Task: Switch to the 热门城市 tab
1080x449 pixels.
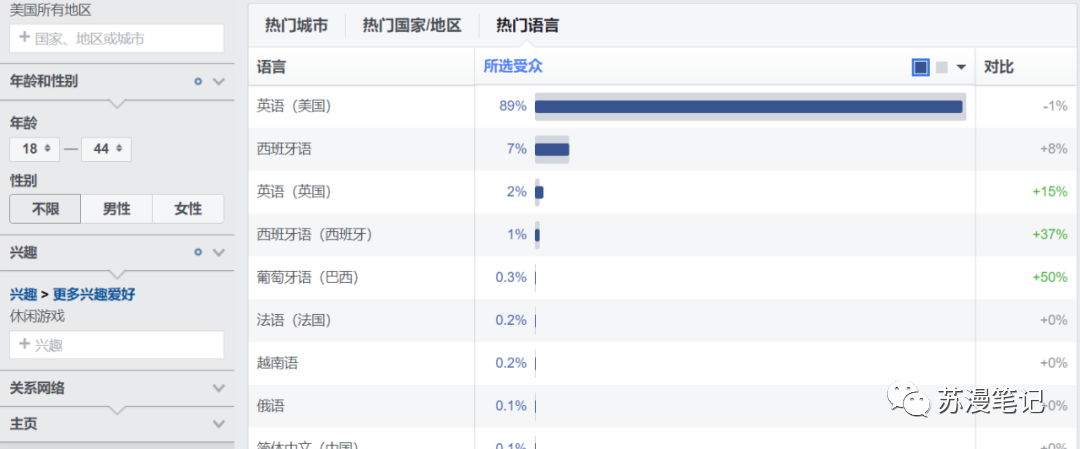Action: click(x=296, y=26)
